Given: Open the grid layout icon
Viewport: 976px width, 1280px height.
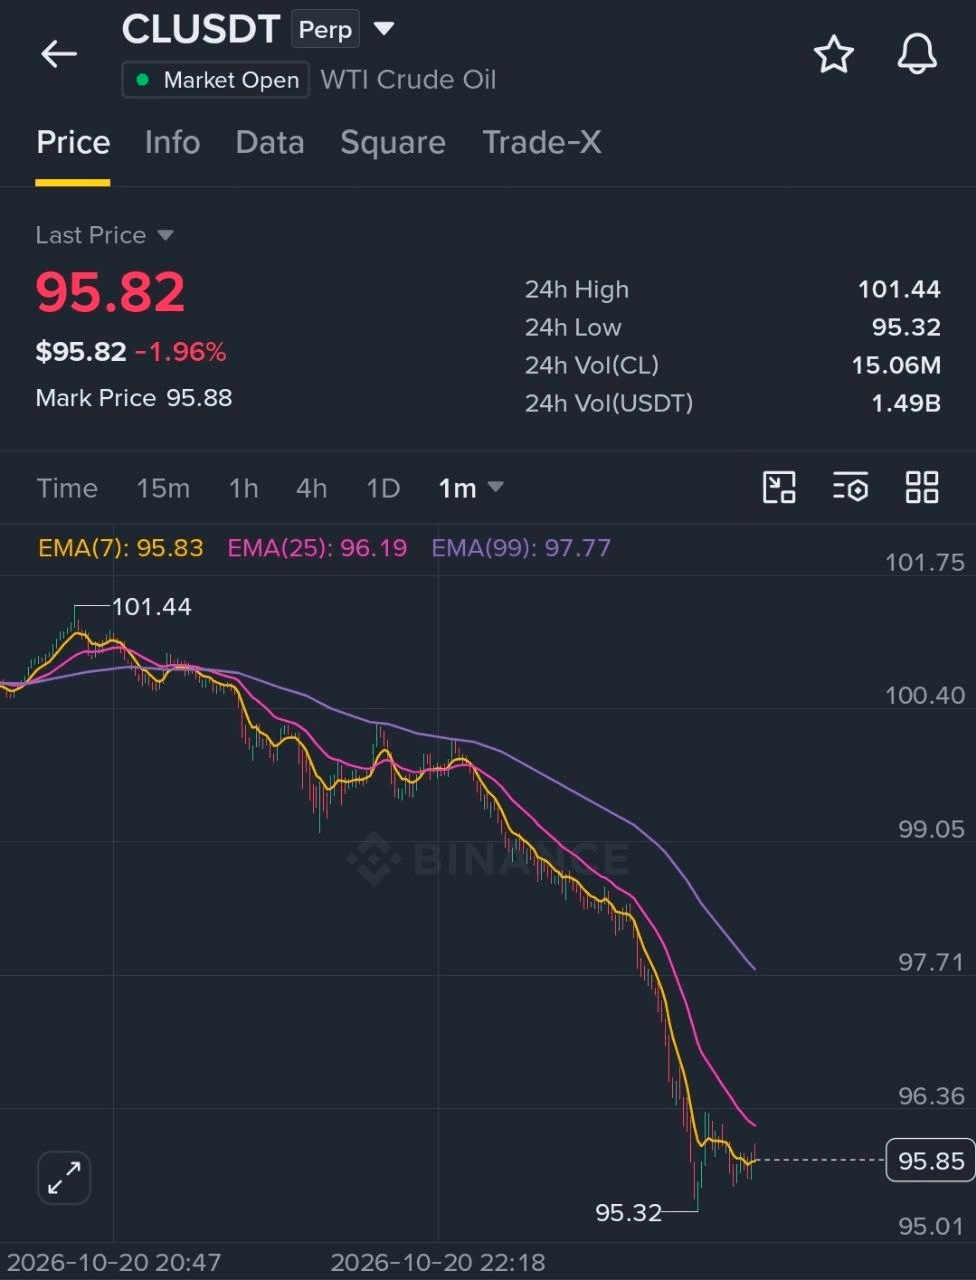Looking at the screenshot, I should coord(921,487).
